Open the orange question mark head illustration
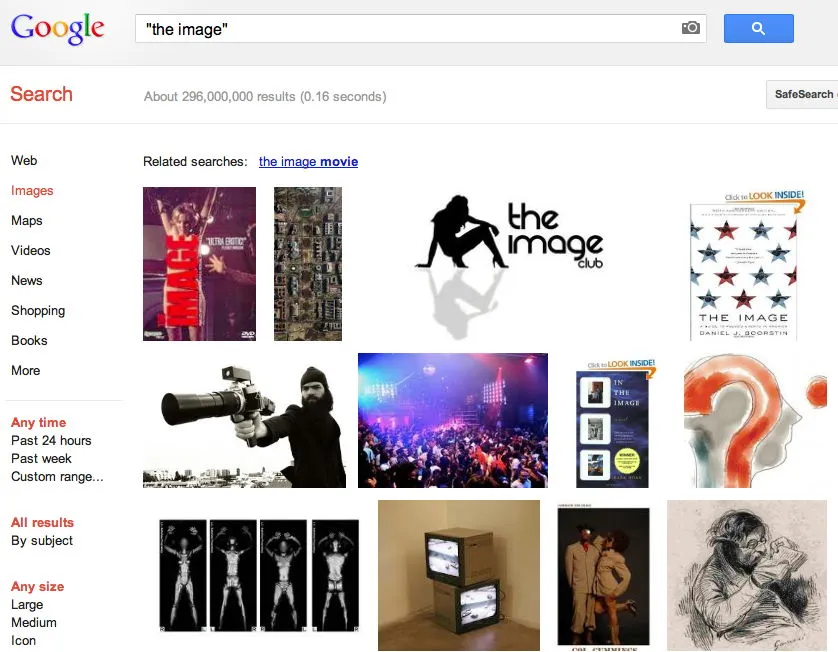This screenshot has height=652, width=838. [x=755, y=421]
